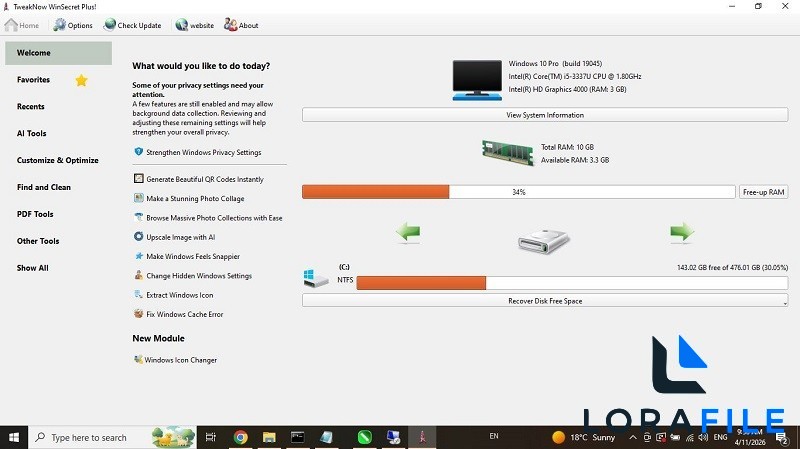Click the C: drive usage bar

coord(572,283)
